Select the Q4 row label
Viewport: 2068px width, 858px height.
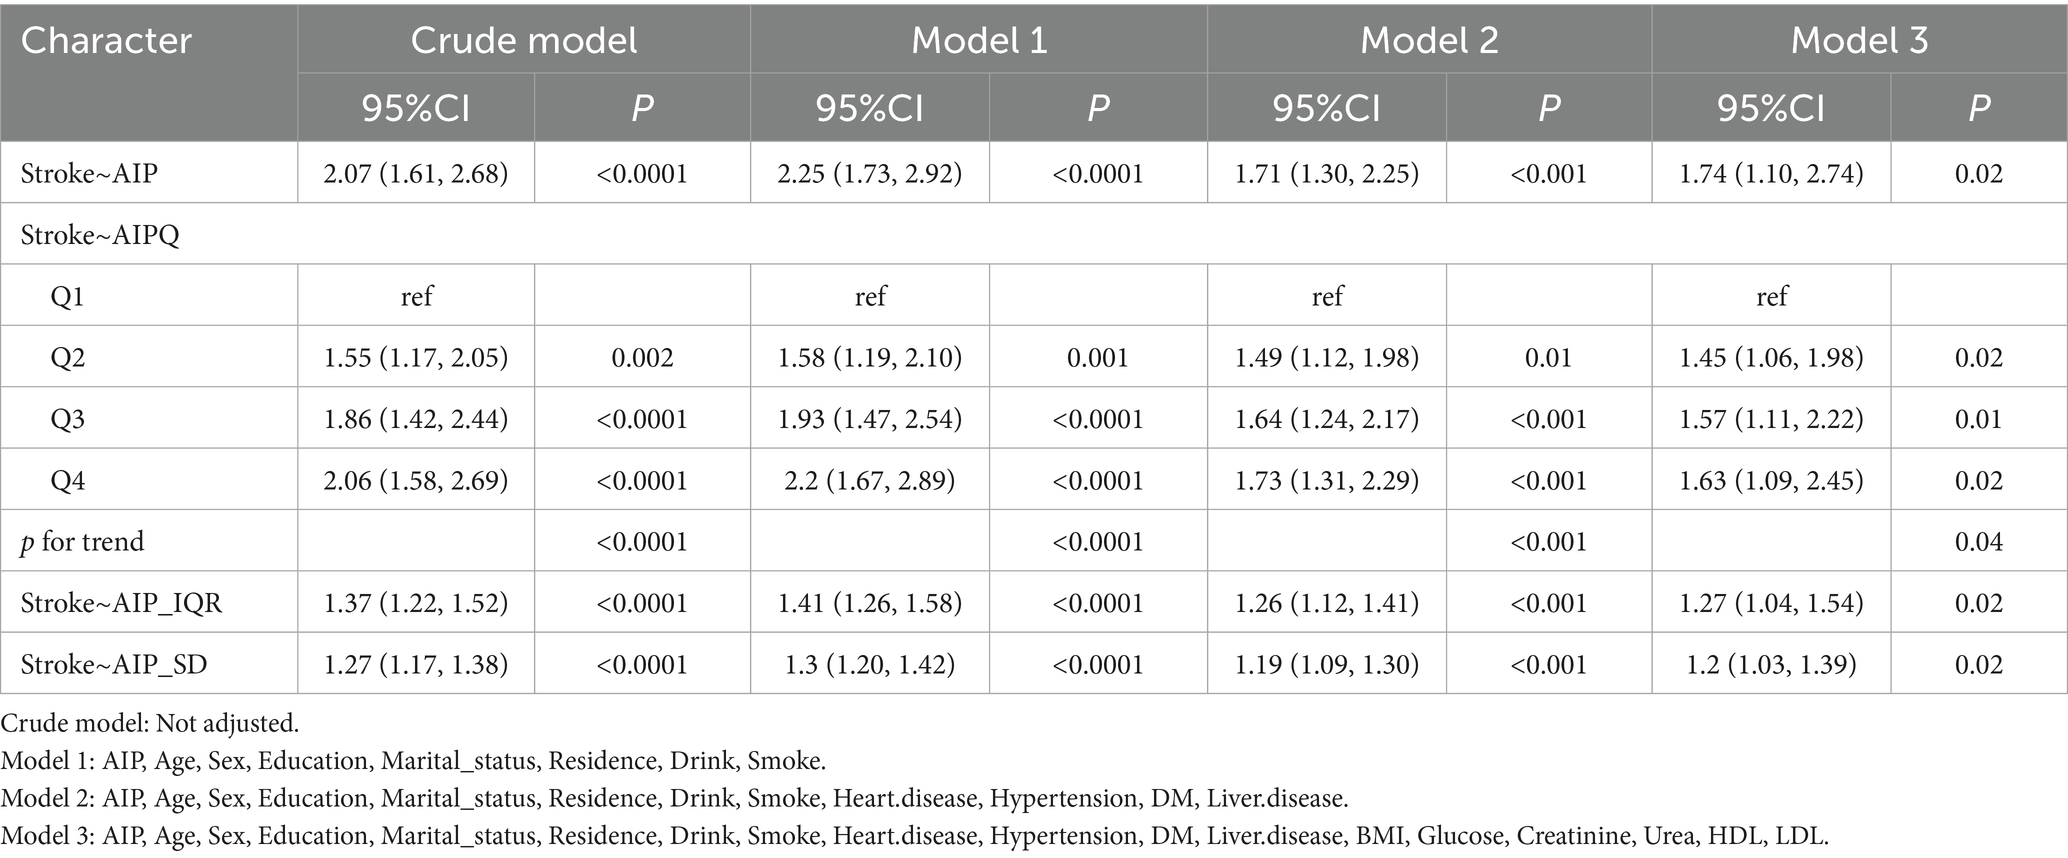[67, 480]
